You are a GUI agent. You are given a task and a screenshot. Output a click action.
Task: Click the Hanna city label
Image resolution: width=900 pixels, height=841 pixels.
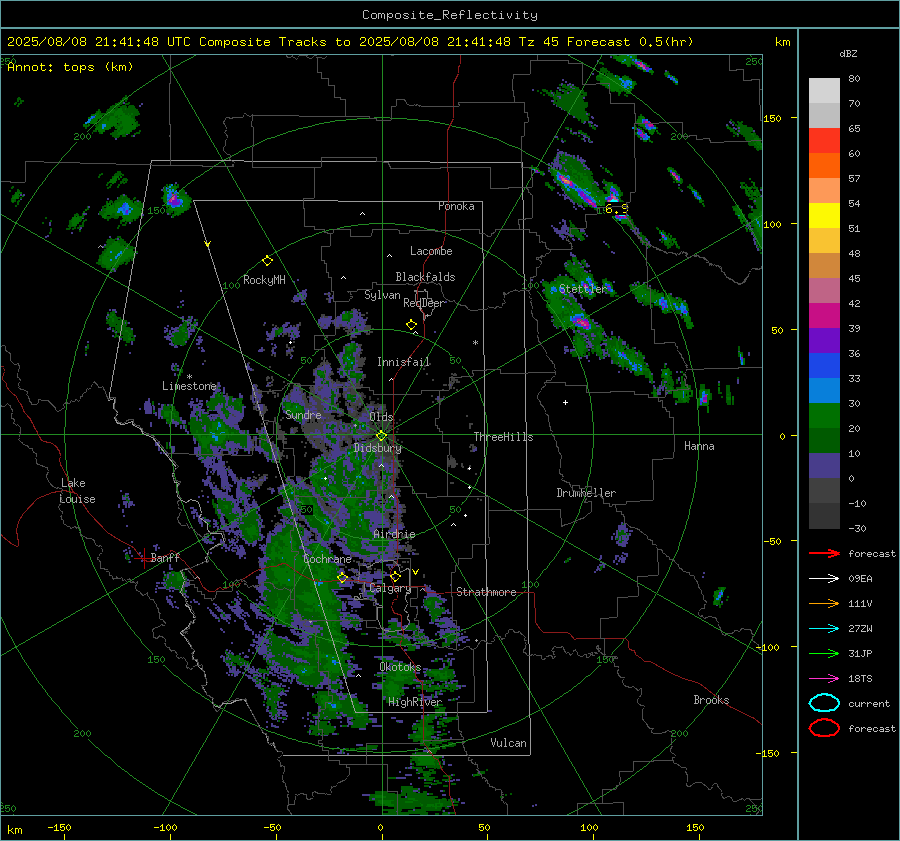coord(699,446)
